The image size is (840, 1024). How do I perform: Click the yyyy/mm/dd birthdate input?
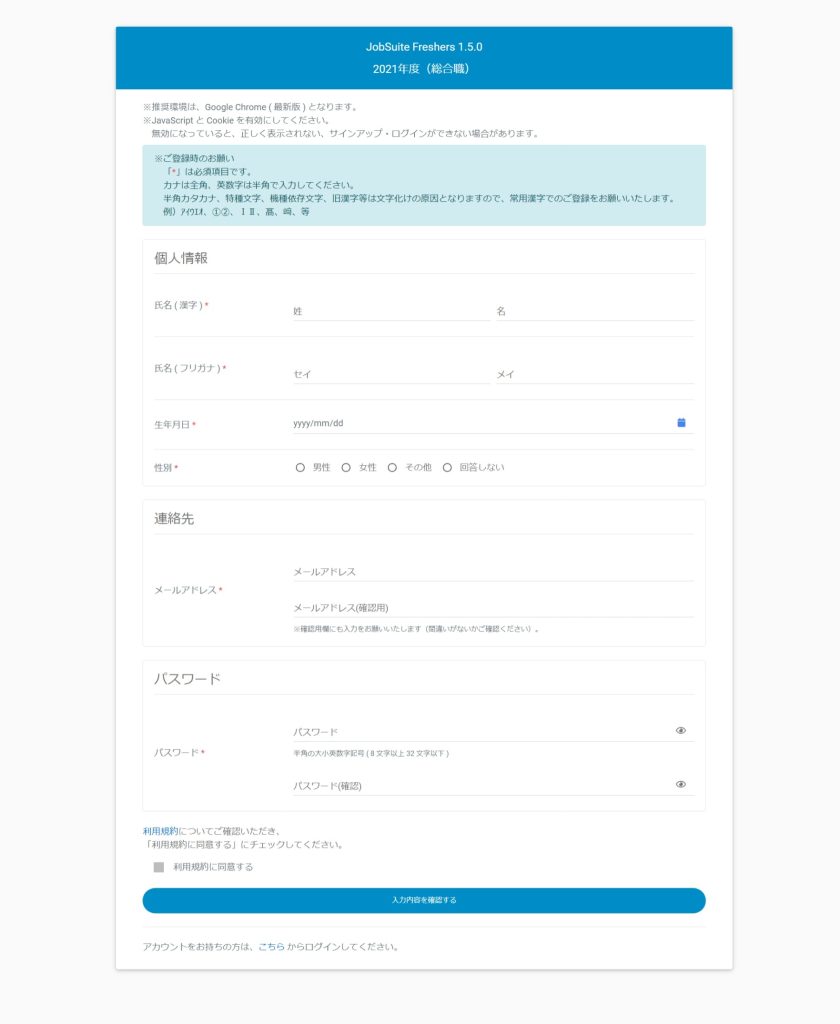(480, 423)
